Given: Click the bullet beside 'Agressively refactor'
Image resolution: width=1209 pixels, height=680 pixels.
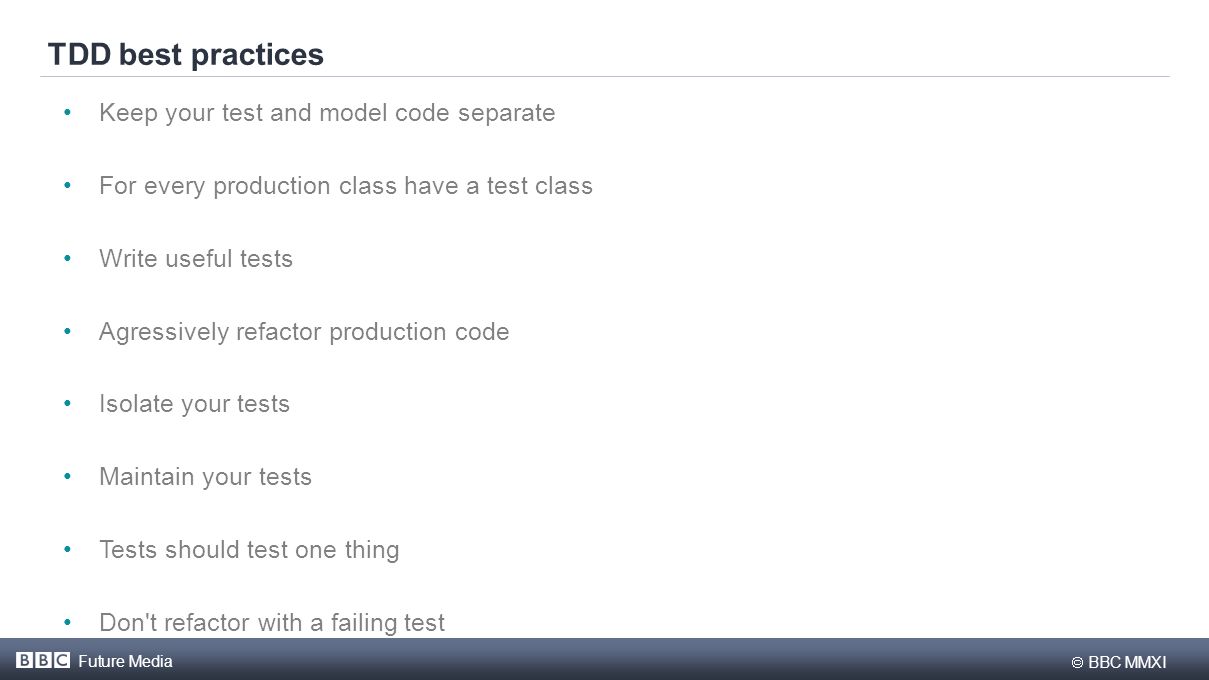Looking at the screenshot, I should 67,331.
